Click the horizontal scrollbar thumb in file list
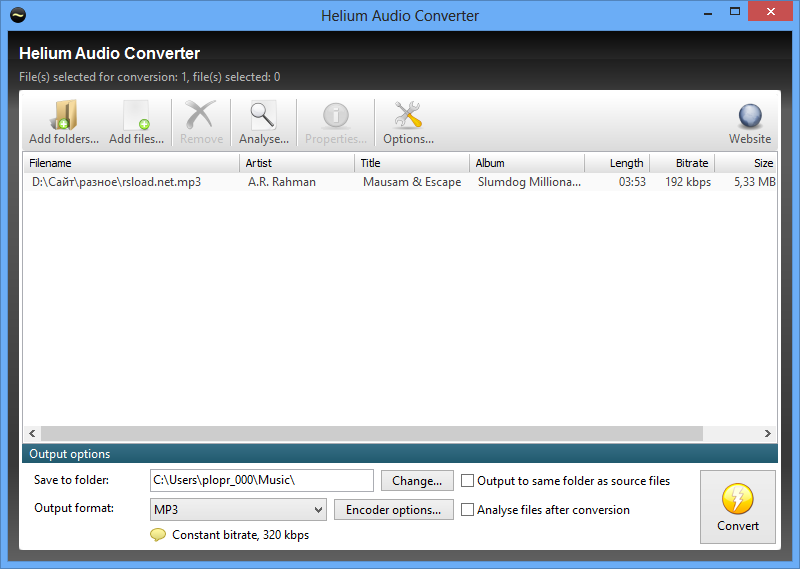The width and height of the screenshot is (800, 569). point(372,433)
